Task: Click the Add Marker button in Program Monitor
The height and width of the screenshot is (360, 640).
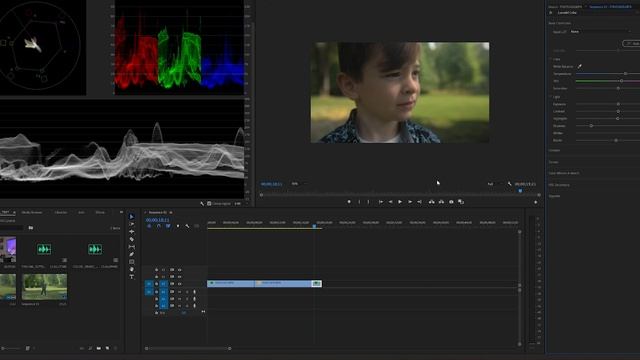Action: (349, 202)
